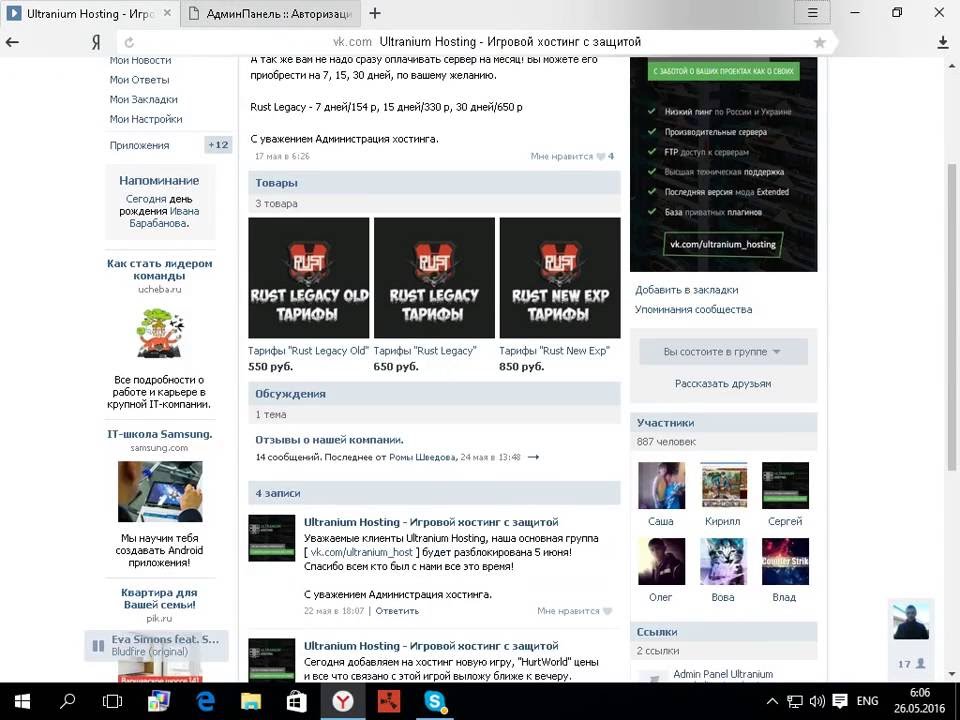The image size is (960, 720).
Task: Open vk.com/ultranium_host link in post
Action: [362, 552]
